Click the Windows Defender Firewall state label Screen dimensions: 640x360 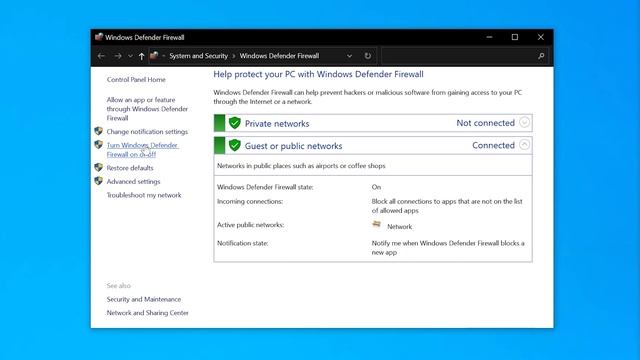coord(265,187)
